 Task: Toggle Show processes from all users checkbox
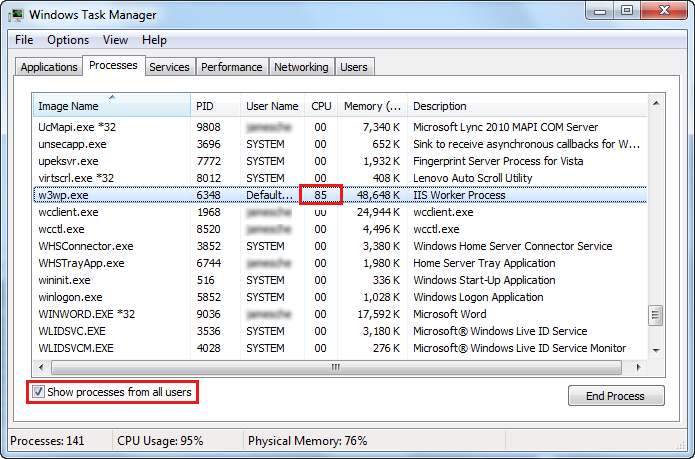coord(39,393)
